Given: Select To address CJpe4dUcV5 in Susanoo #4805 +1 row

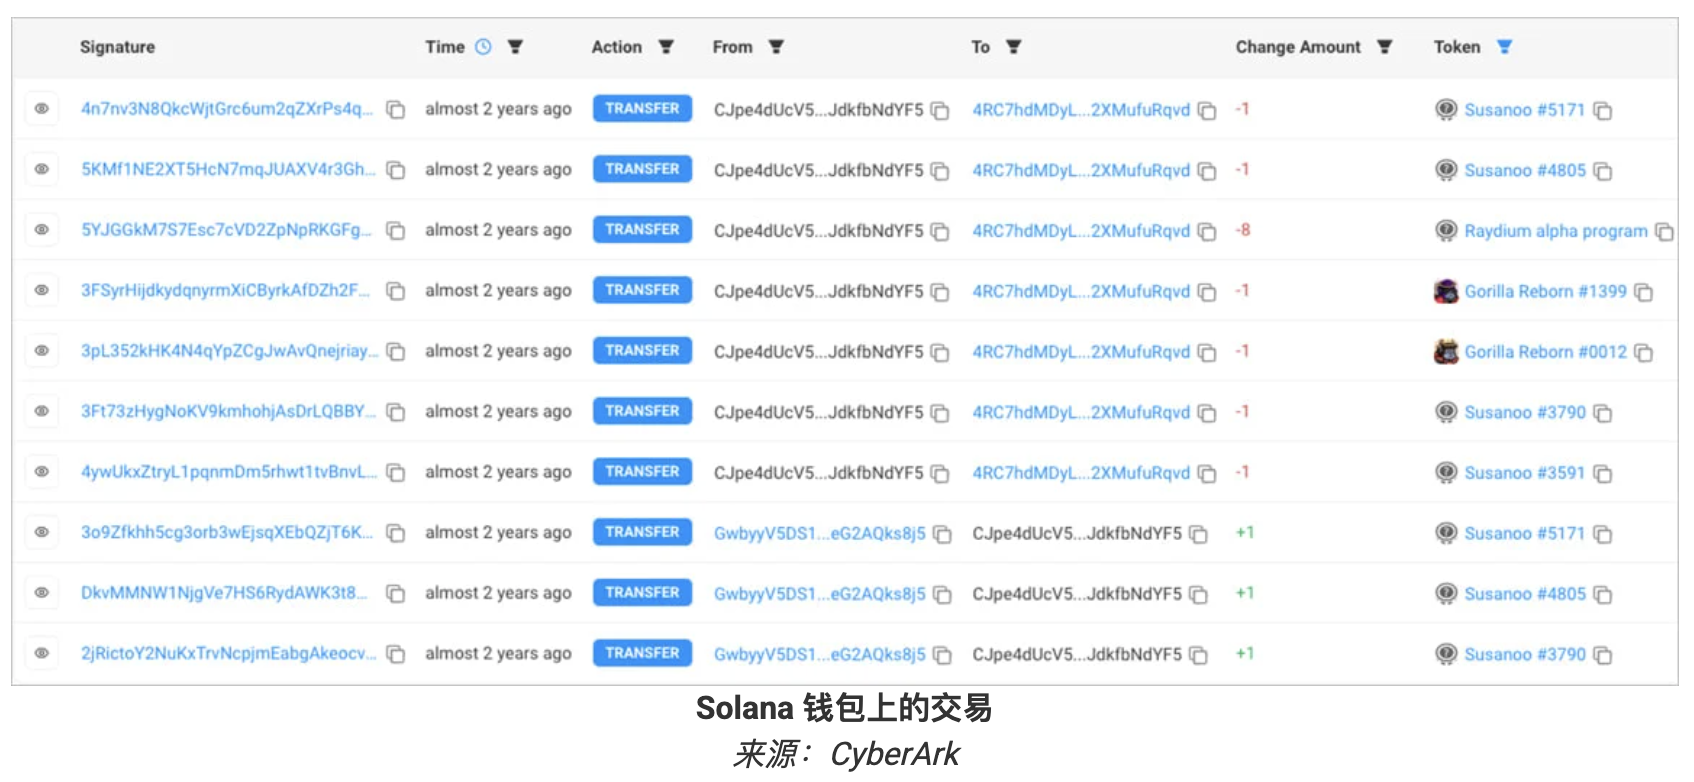Looking at the screenshot, I should pos(1077,594).
